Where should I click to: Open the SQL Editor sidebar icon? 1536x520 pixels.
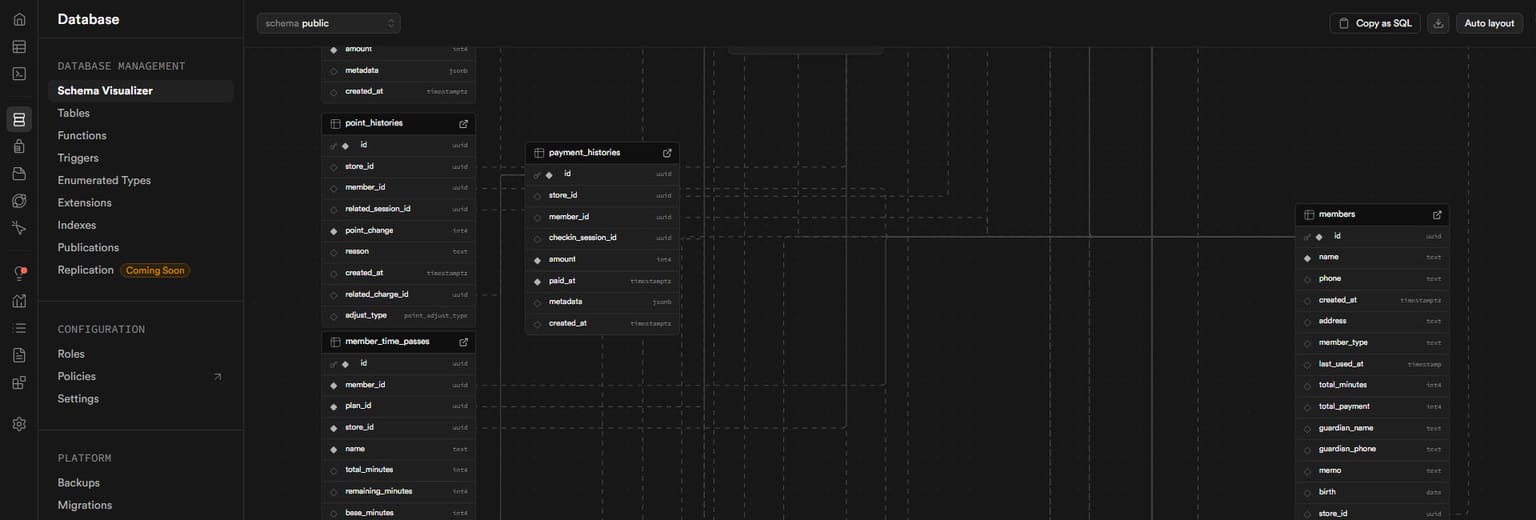(x=19, y=73)
